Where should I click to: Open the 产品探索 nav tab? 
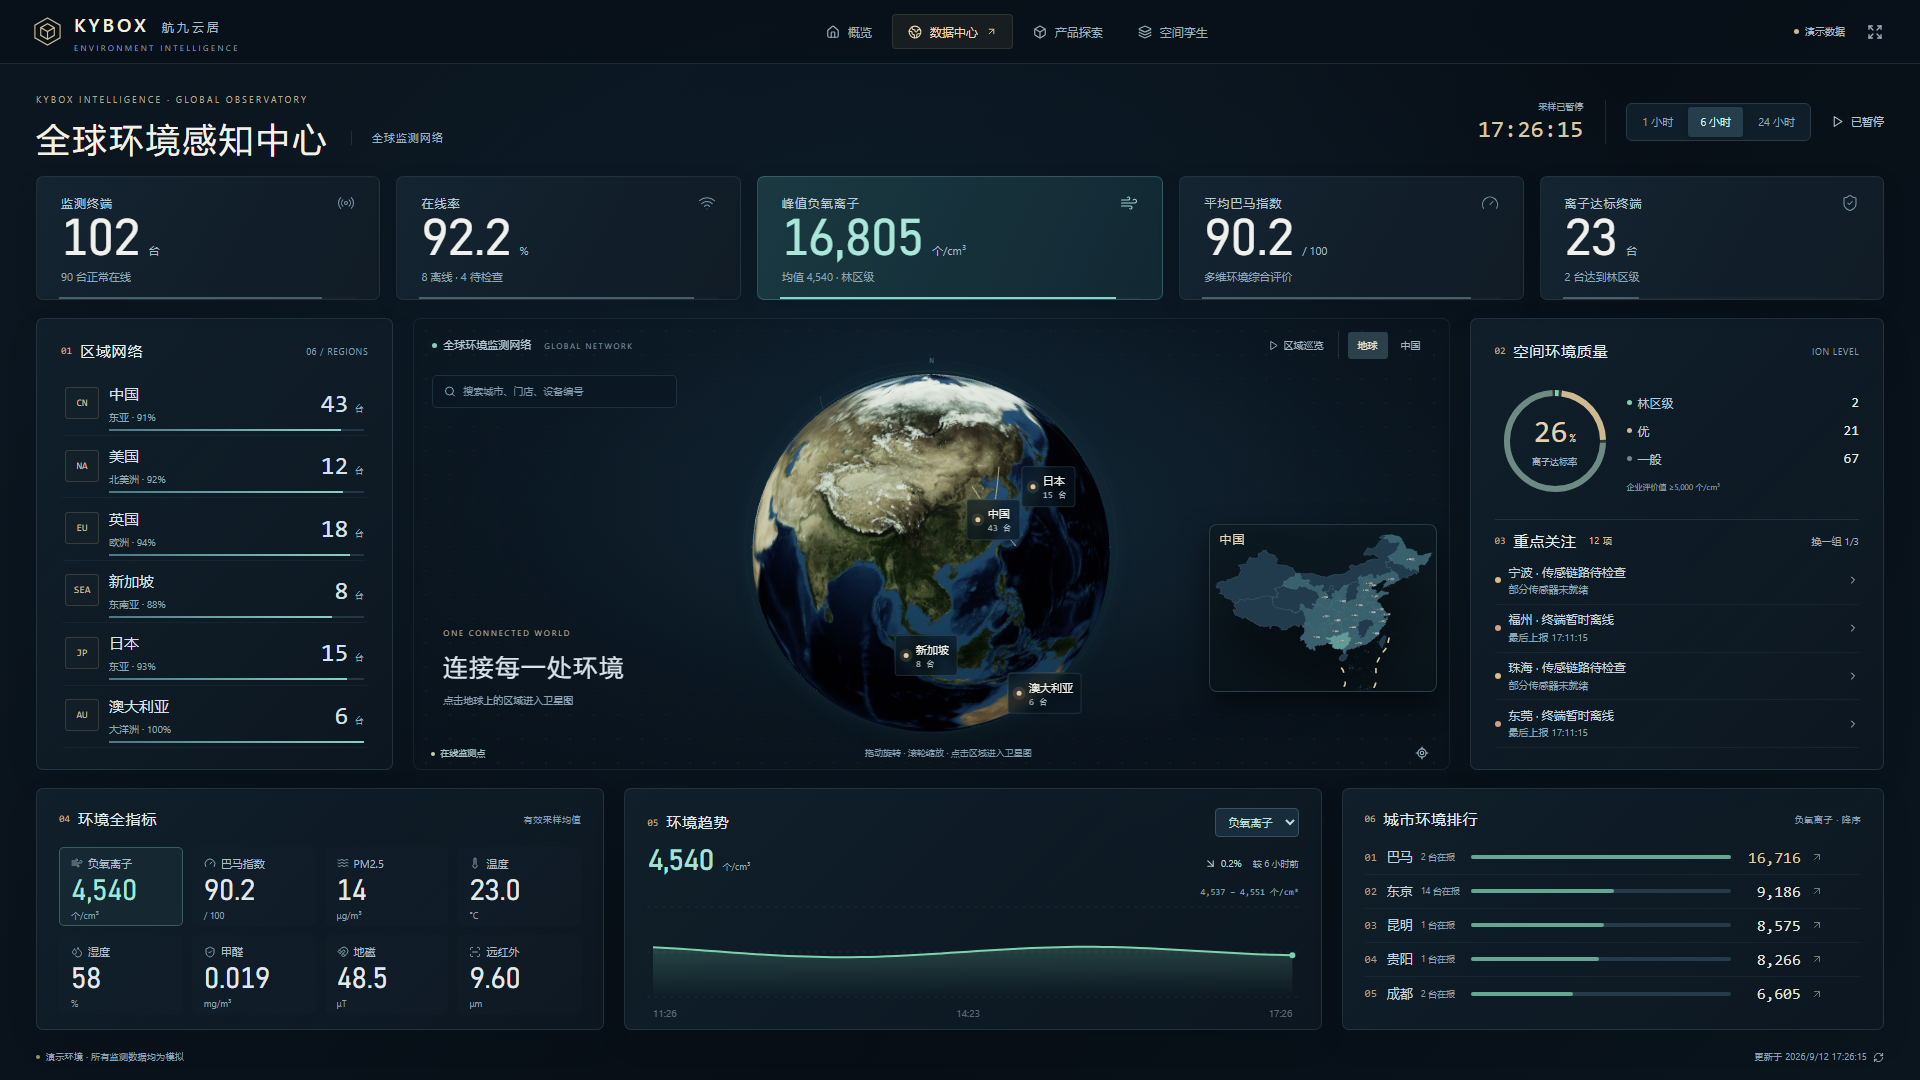point(1068,32)
